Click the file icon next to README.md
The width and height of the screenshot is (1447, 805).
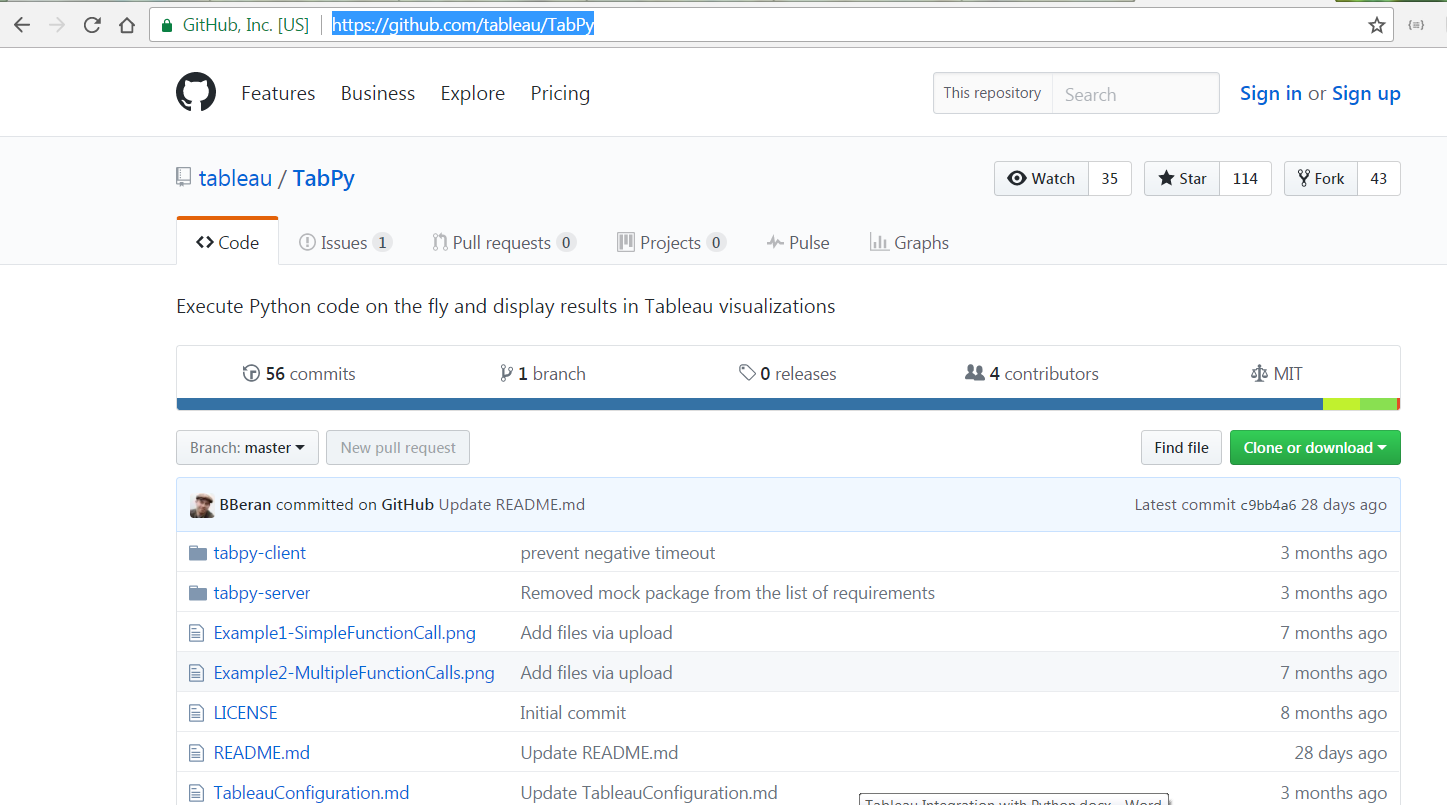(x=196, y=753)
